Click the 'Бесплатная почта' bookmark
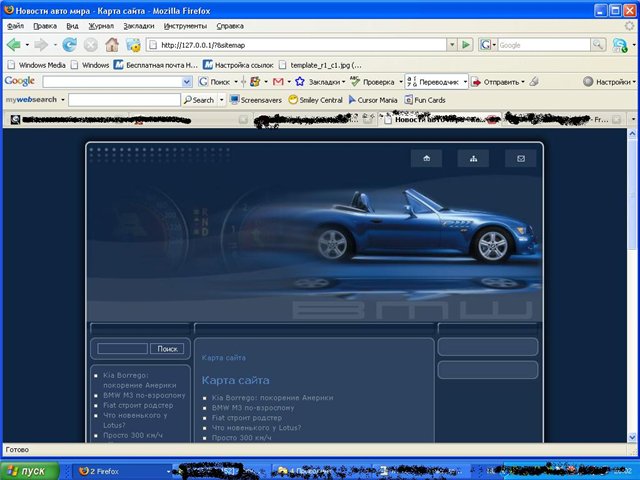This screenshot has width=640, height=480. (x=160, y=64)
